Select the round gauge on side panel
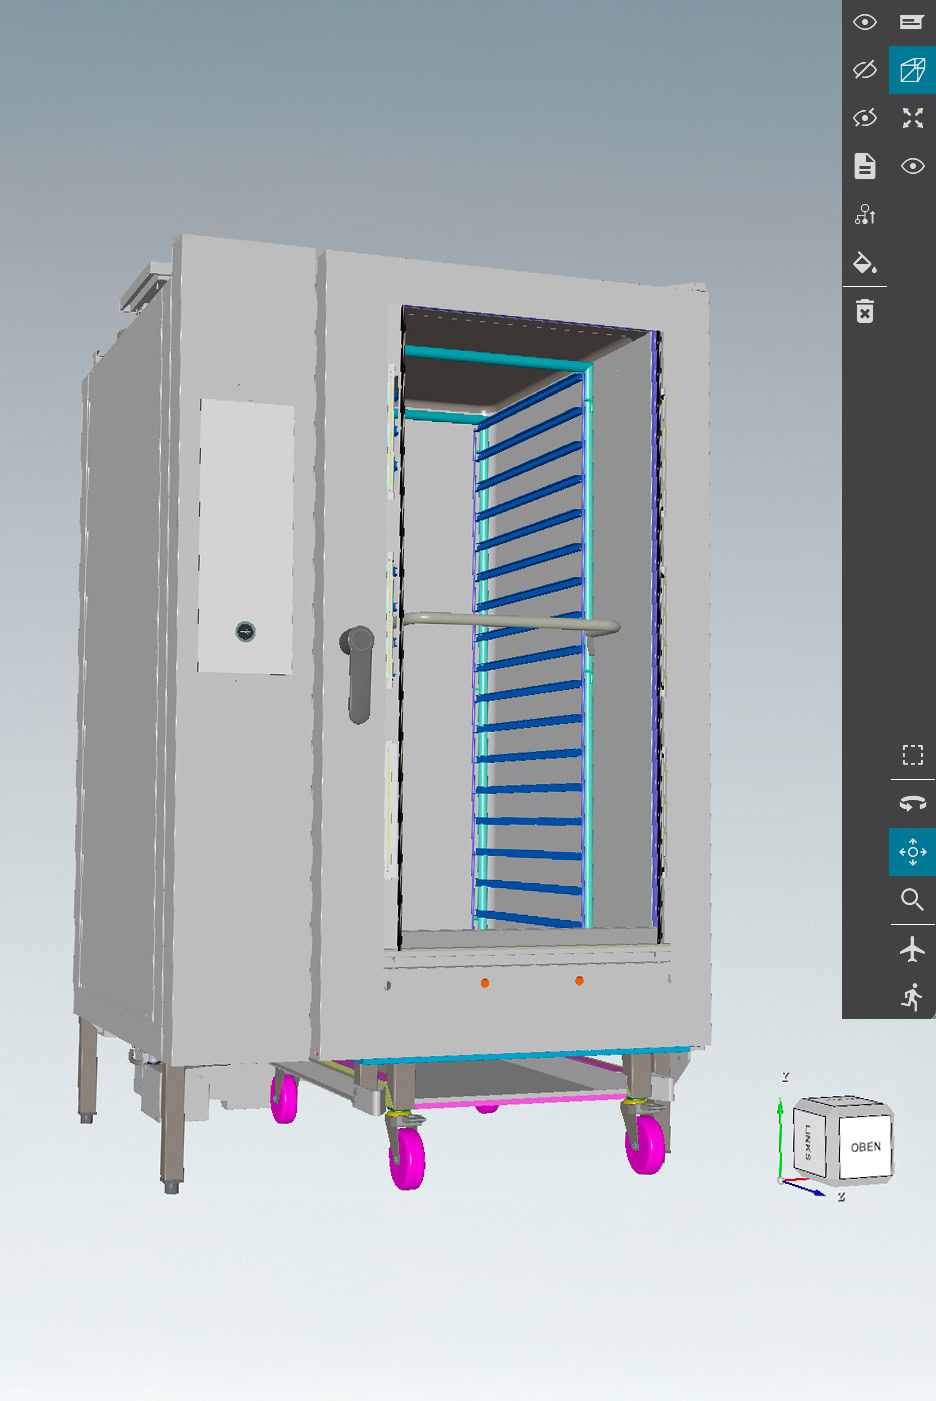Screen dimensions: 936x1401 coord(245,631)
